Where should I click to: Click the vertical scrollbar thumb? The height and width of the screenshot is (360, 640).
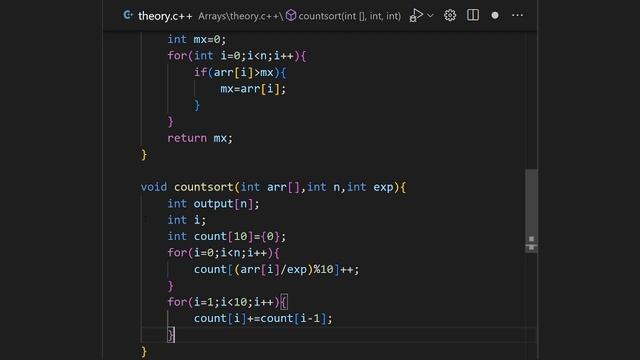click(531, 211)
